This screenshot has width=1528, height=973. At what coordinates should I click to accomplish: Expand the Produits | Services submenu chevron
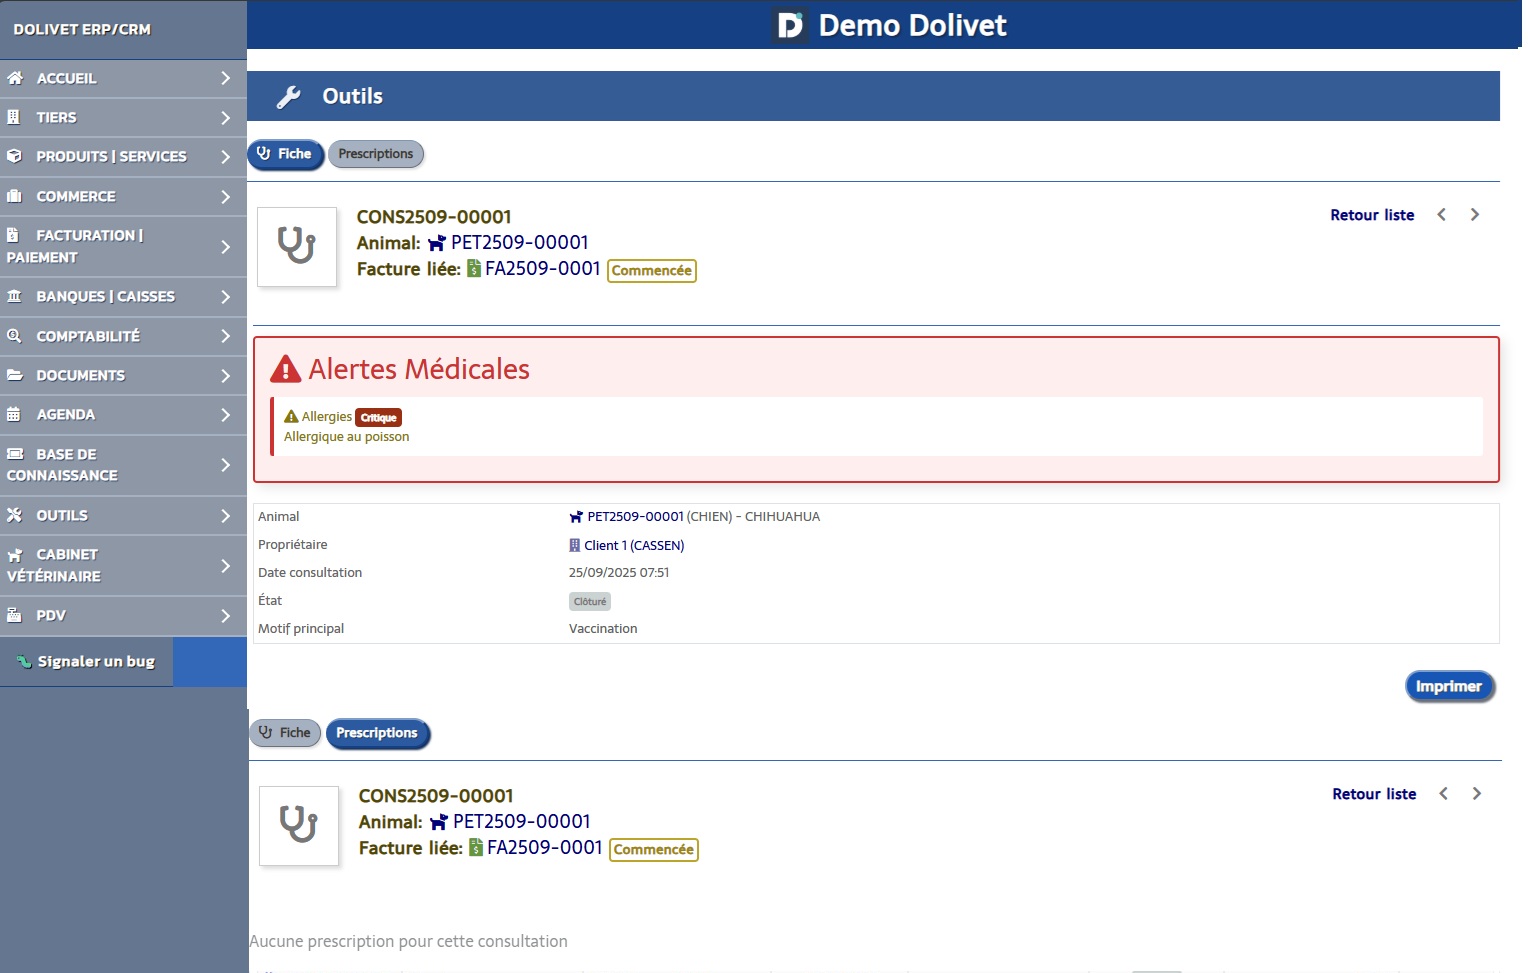tap(225, 157)
